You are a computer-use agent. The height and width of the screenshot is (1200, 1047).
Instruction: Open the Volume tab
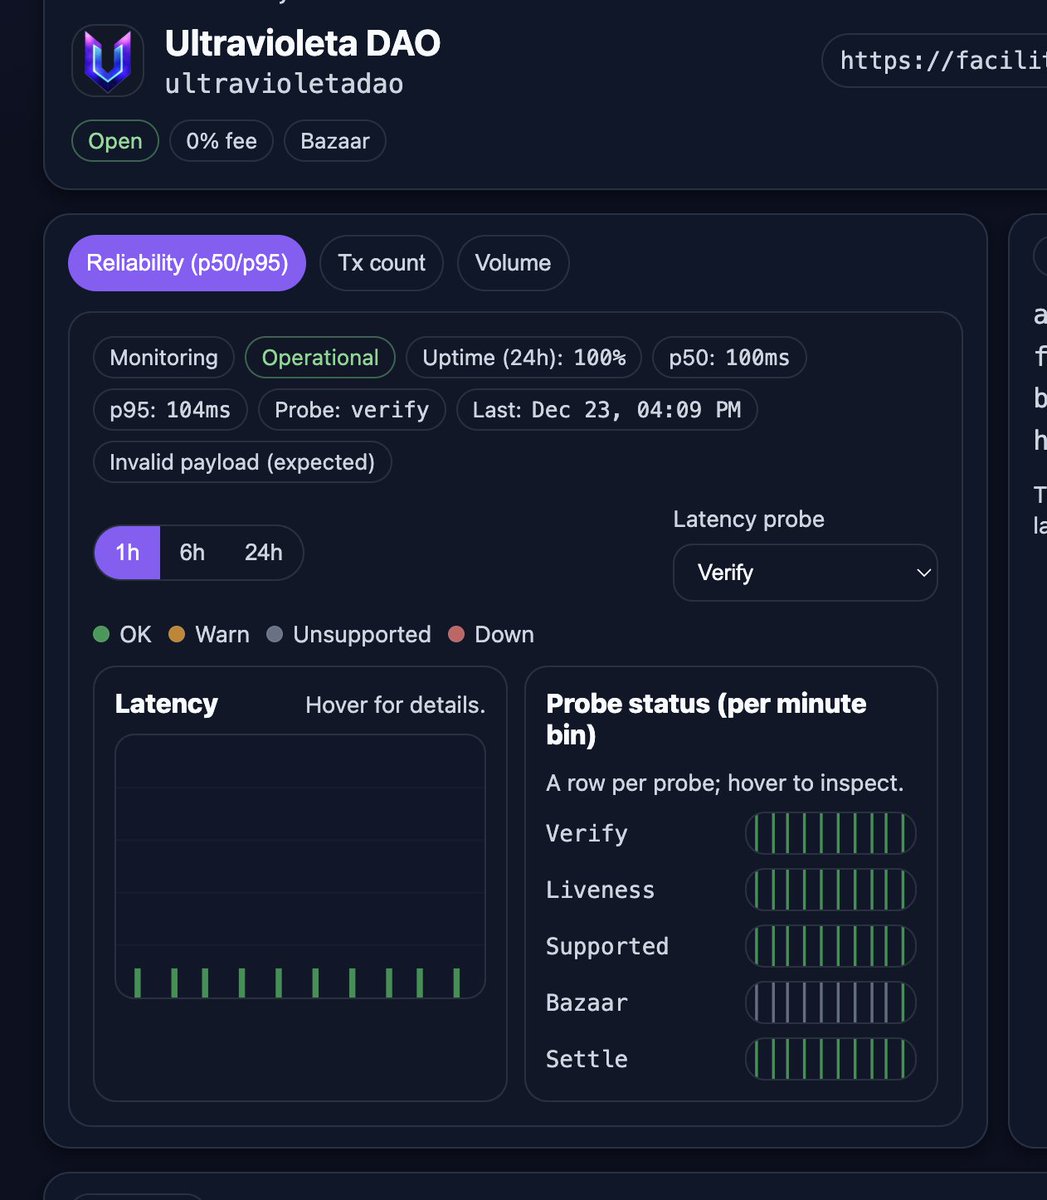pyautogui.click(x=513, y=263)
